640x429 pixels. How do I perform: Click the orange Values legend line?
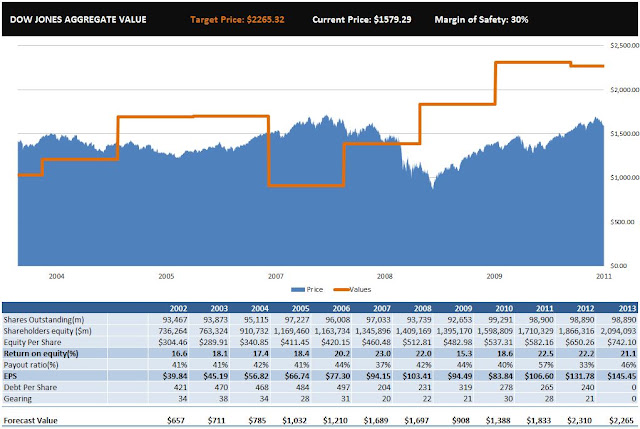(x=341, y=289)
